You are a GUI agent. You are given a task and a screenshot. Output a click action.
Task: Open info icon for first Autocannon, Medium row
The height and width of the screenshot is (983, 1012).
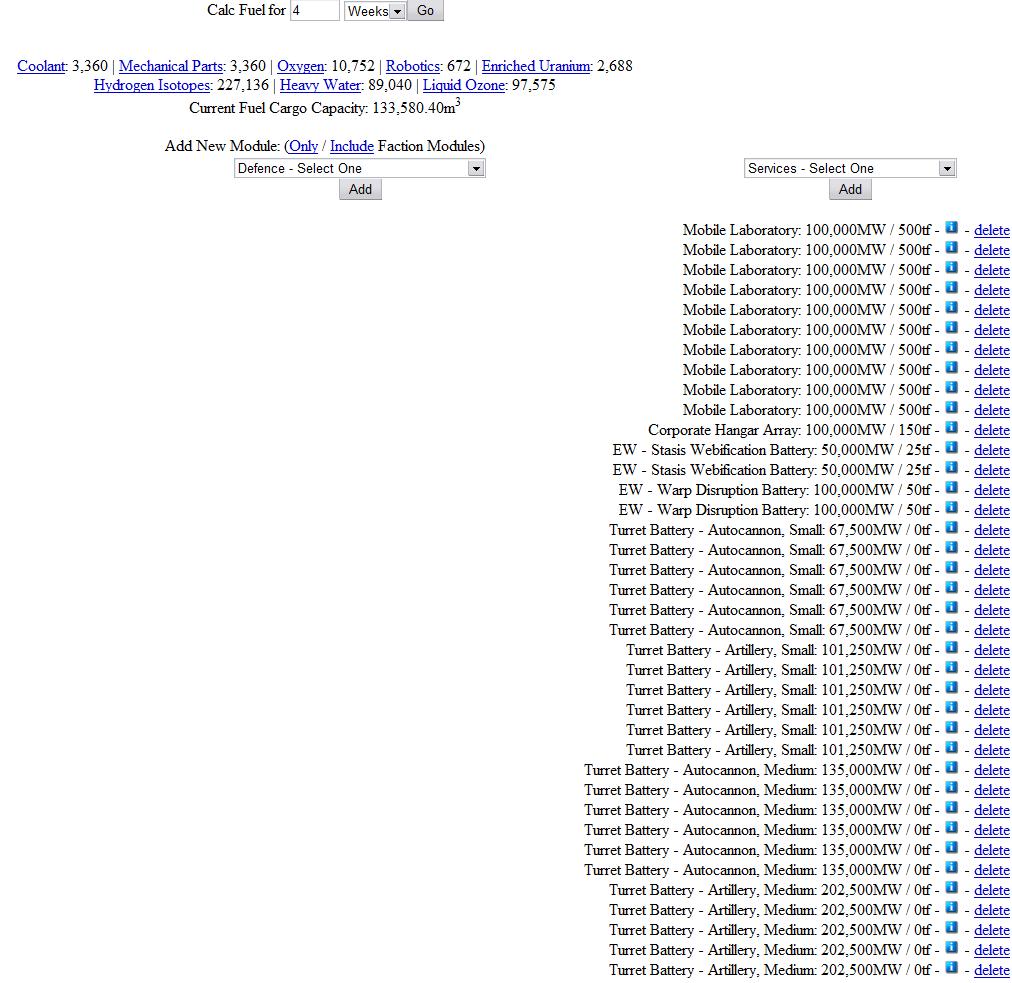coord(951,767)
